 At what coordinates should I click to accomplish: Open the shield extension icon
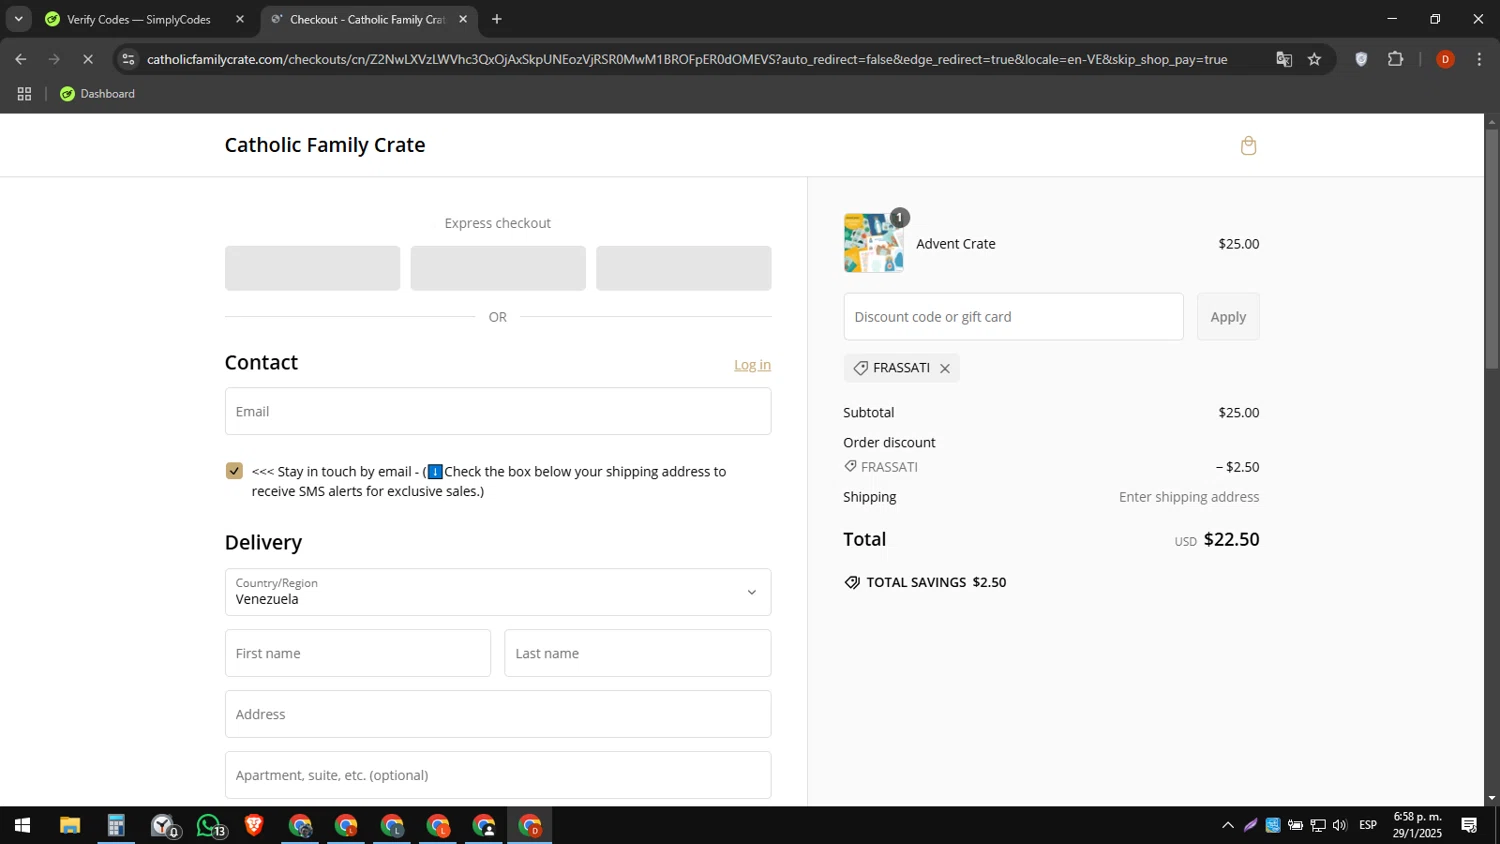pos(1361,59)
